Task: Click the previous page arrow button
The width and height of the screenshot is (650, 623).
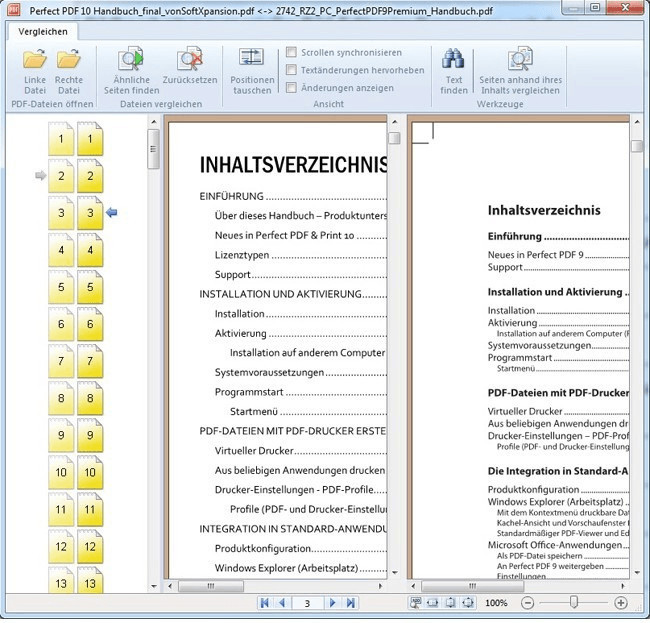Action: coord(282,603)
